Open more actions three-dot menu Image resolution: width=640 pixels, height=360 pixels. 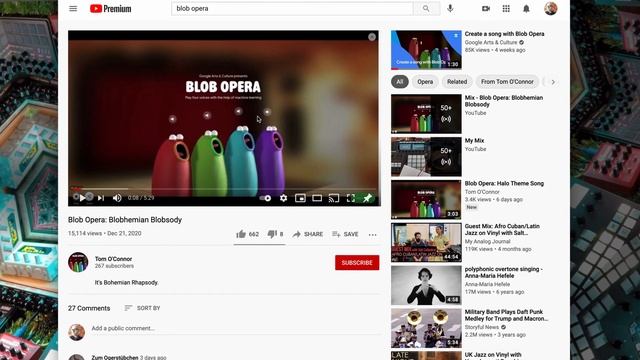[x=373, y=235]
